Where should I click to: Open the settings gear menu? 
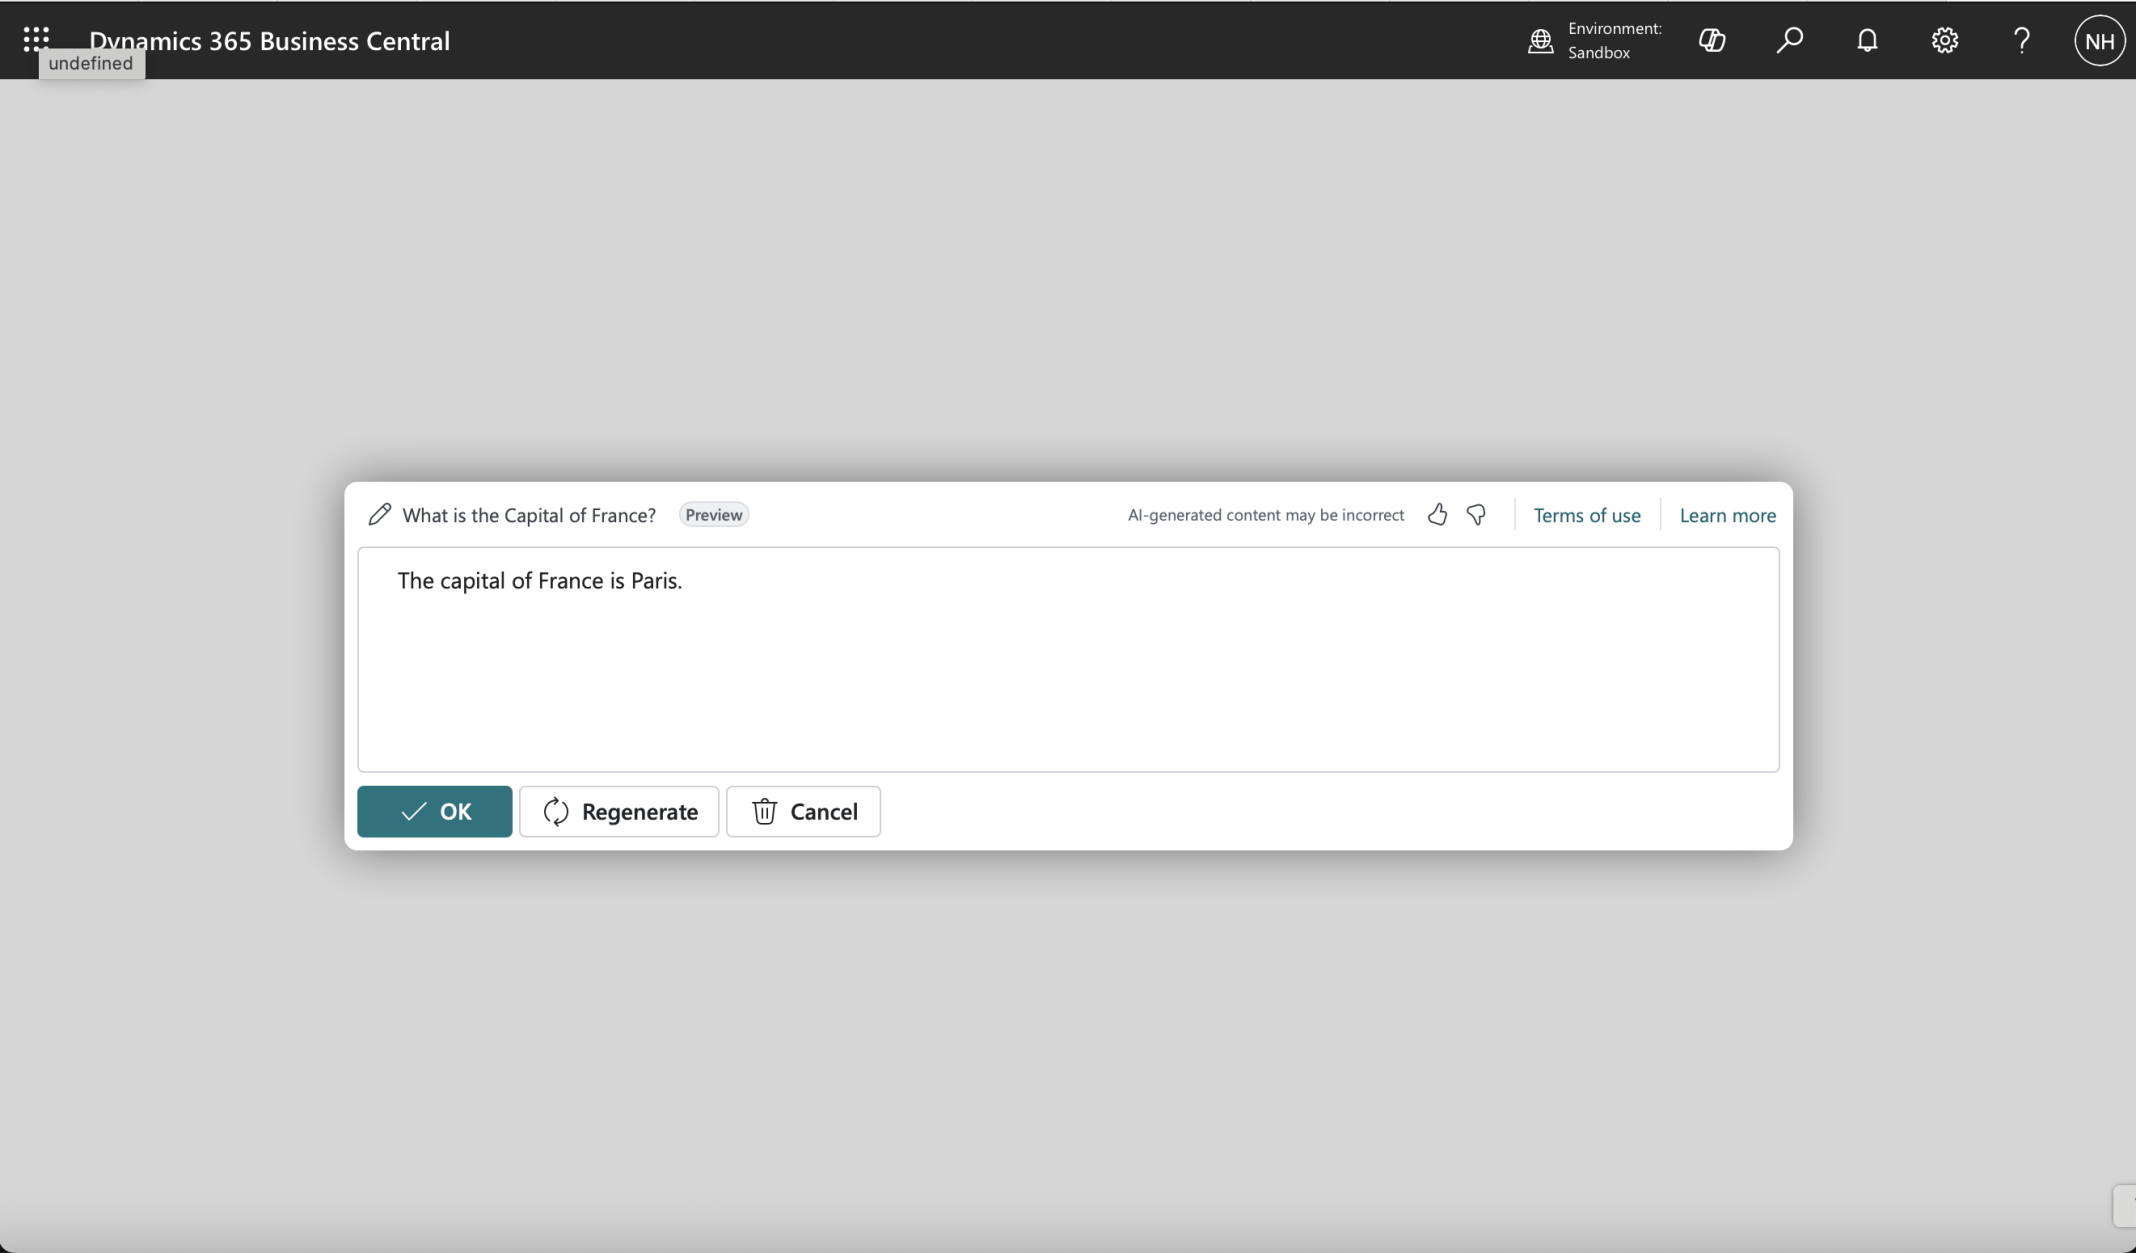[1944, 40]
